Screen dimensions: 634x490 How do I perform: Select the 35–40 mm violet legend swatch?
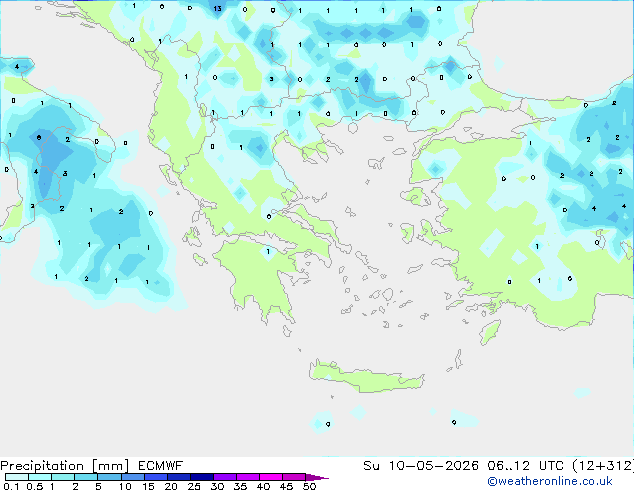pos(247,477)
